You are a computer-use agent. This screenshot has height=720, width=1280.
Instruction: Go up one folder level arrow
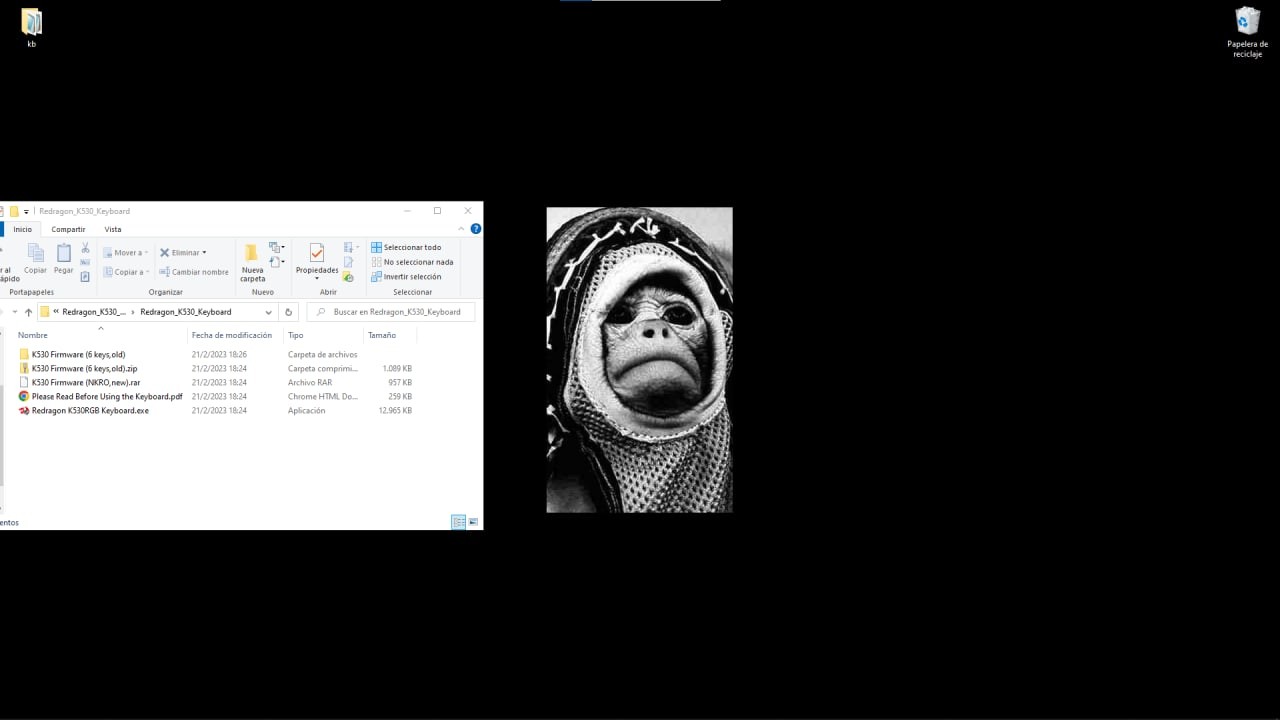28,312
